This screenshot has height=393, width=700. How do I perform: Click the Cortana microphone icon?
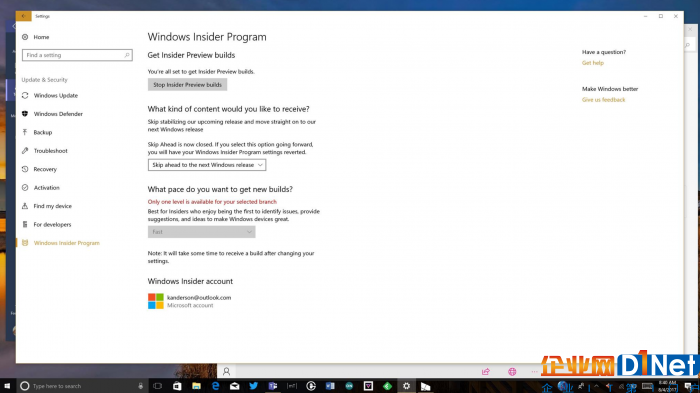pos(141,386)
